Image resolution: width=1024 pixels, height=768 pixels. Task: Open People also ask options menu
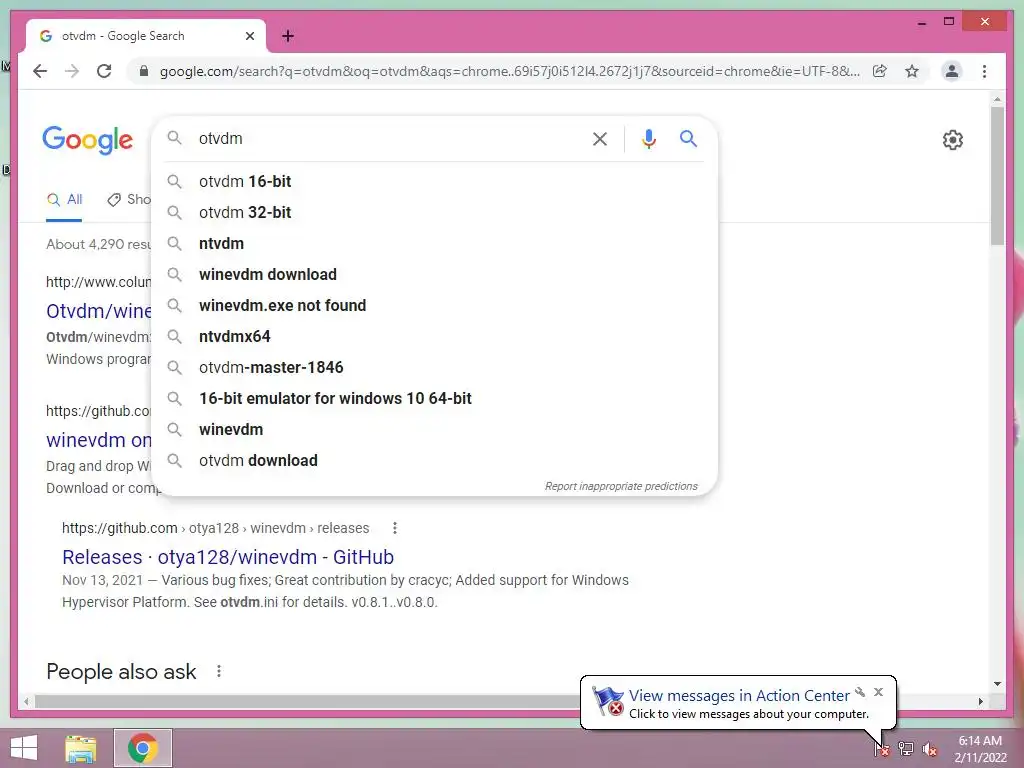(219, 671)
